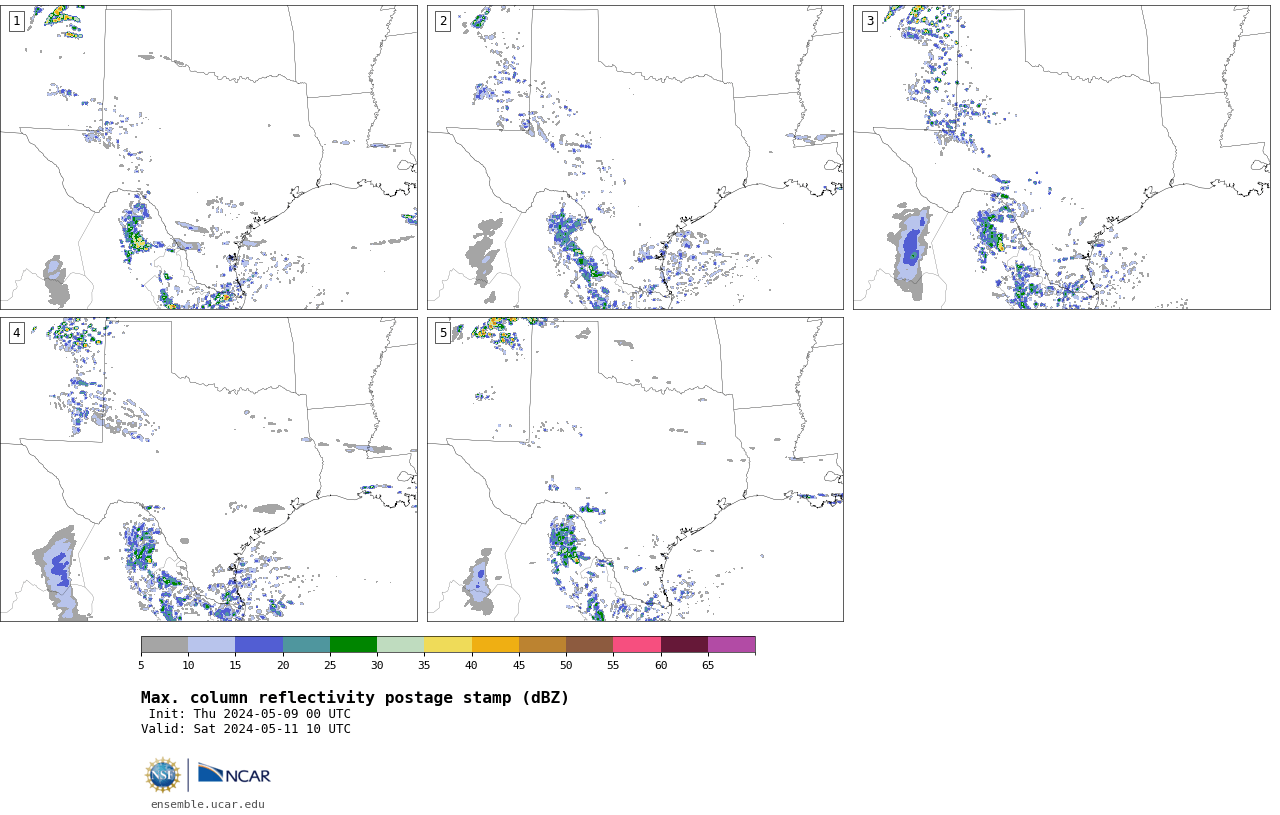Click the panel number label '1'
The height and width of the screenshot is (815, 1280).
point(17,21)
